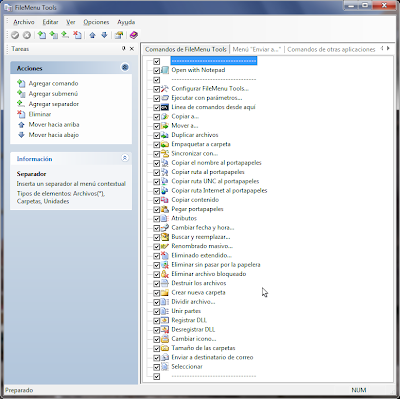The width and height of the screenshot is (400, 399).
Task: Select the Comandos de FileMenu Tools tab
Action: pos(186,49)
